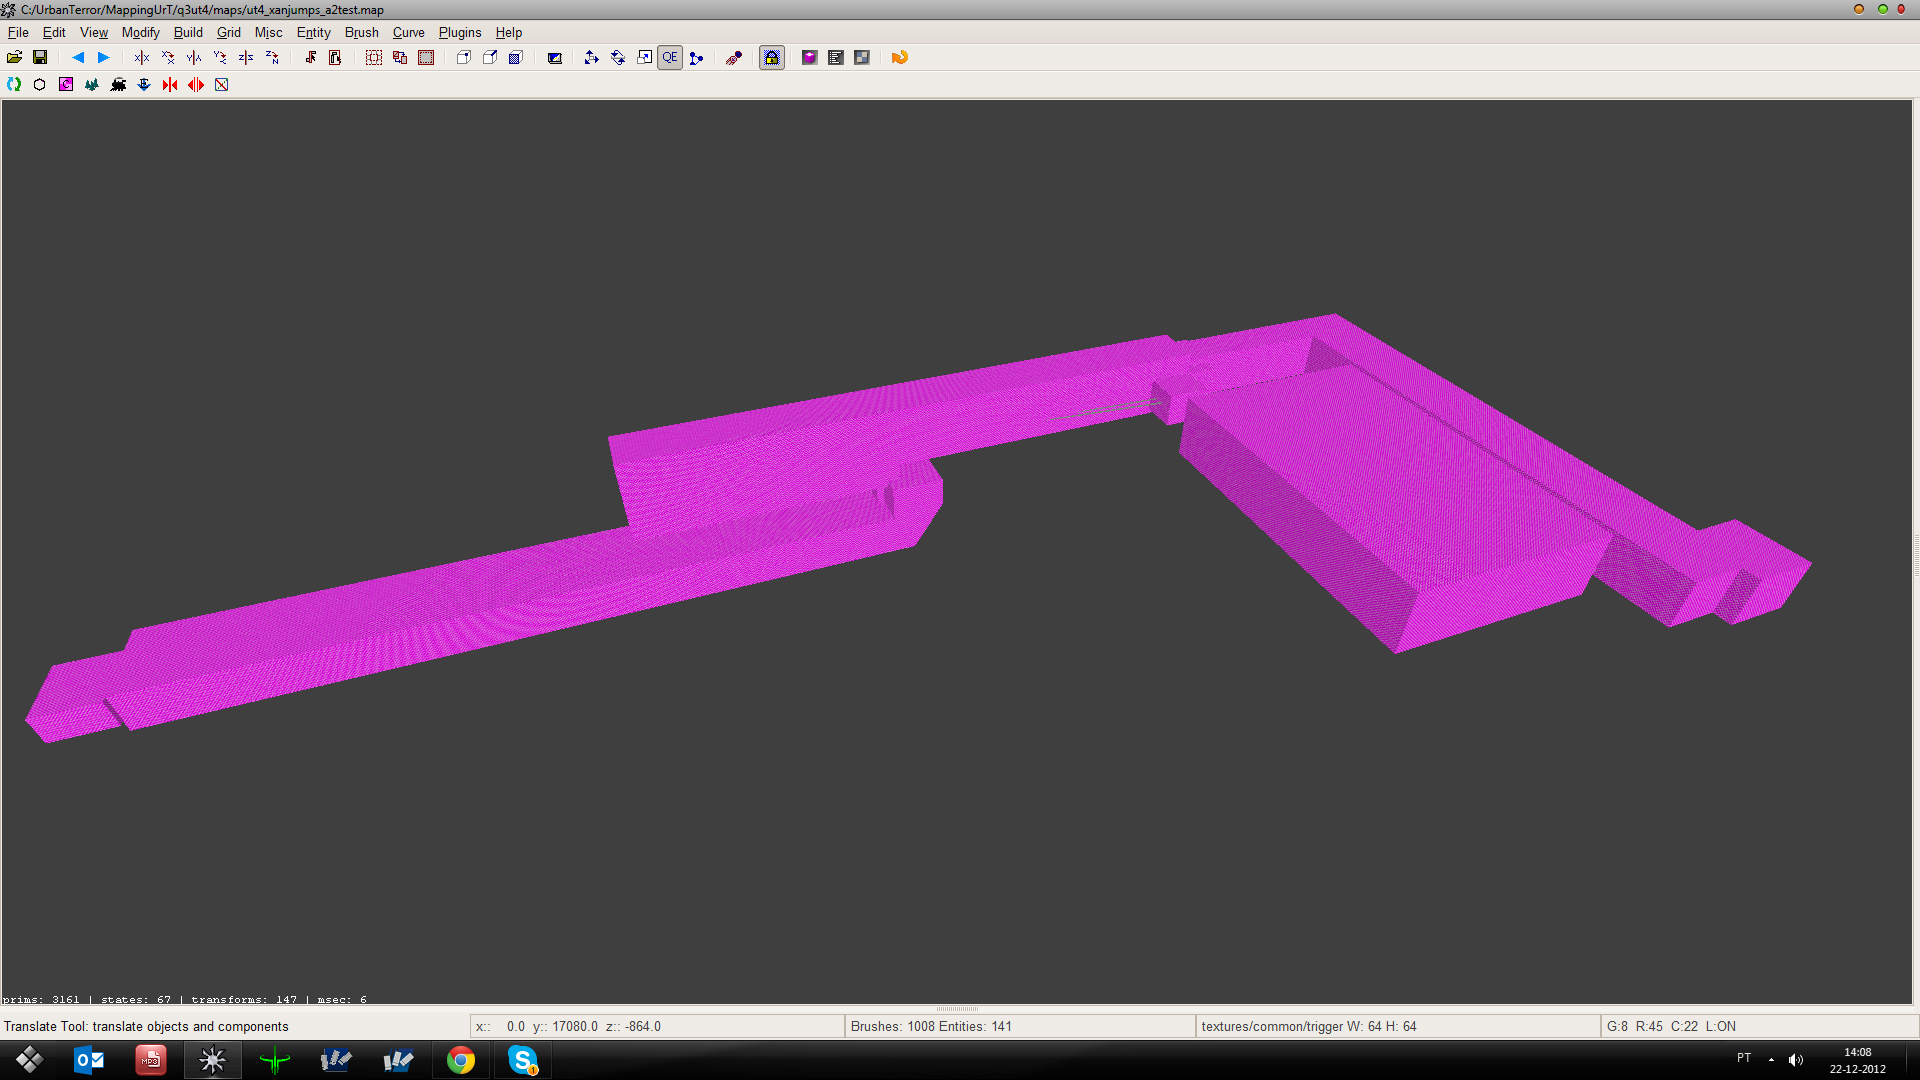The height and width of the screenshot is (1080, 1920).
Task: Select the Translate tool icon
Action: coord(591,58)
